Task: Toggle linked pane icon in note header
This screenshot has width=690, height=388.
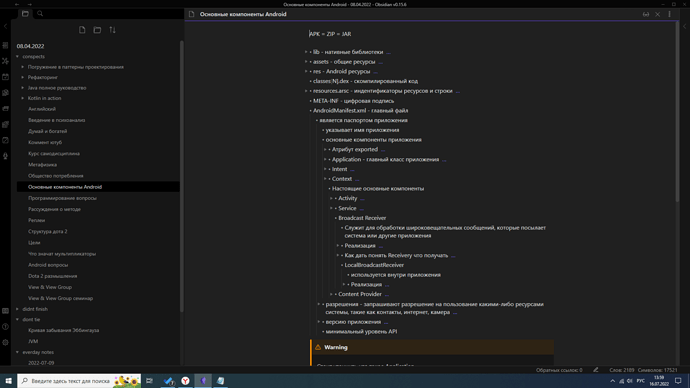Action: click(646, 14)
